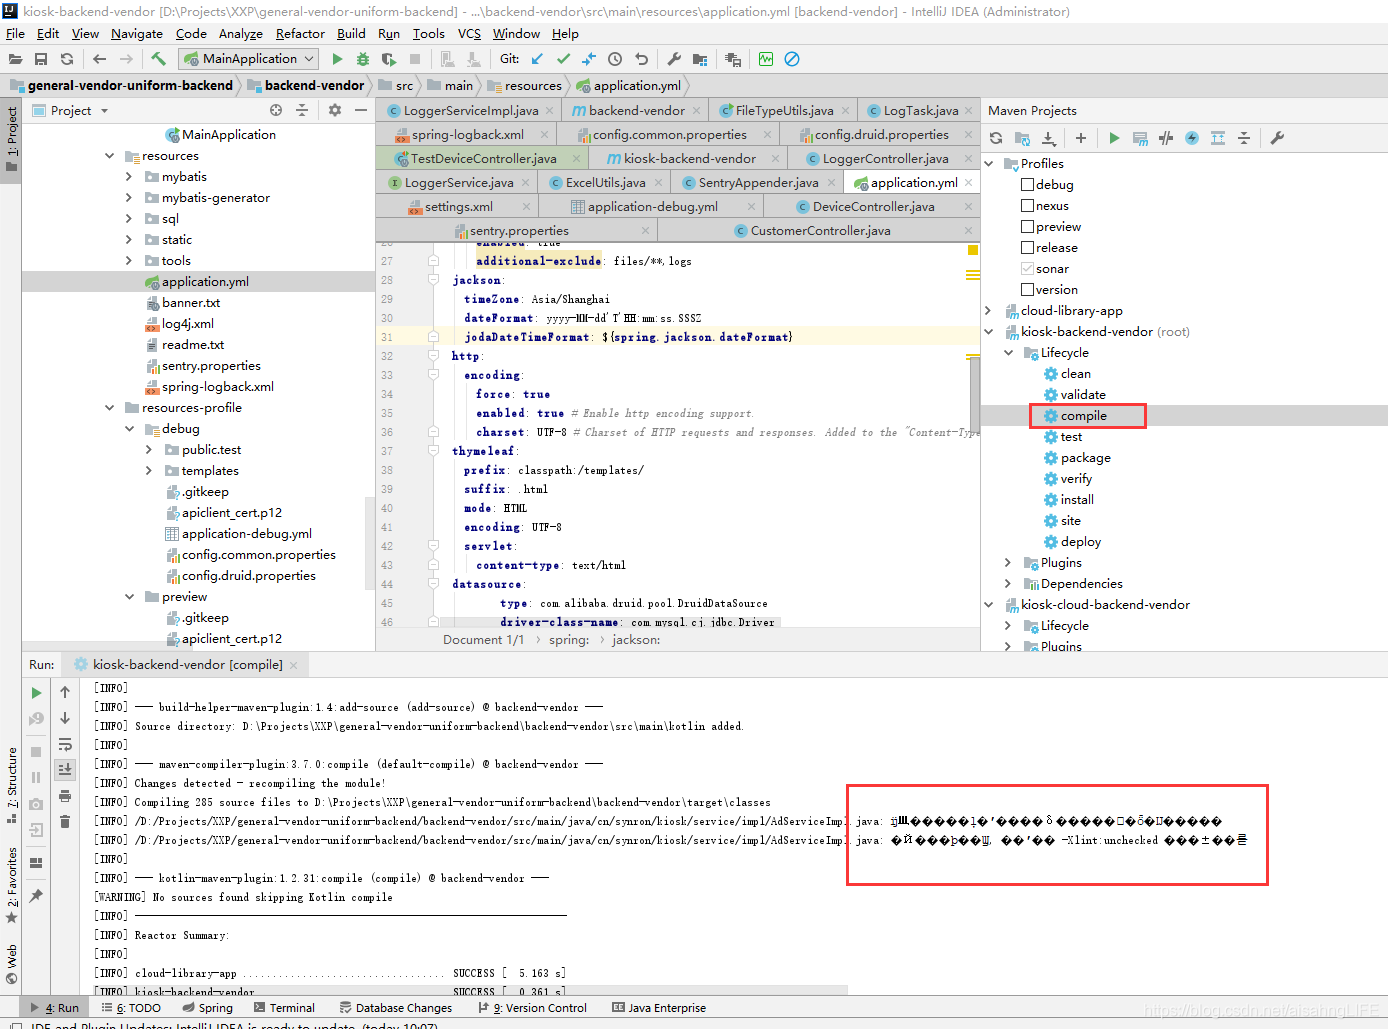This screenshot has height=1029, width=1388.
Task: Run MainApplication with the green play icon
Action: click(337, 59)
